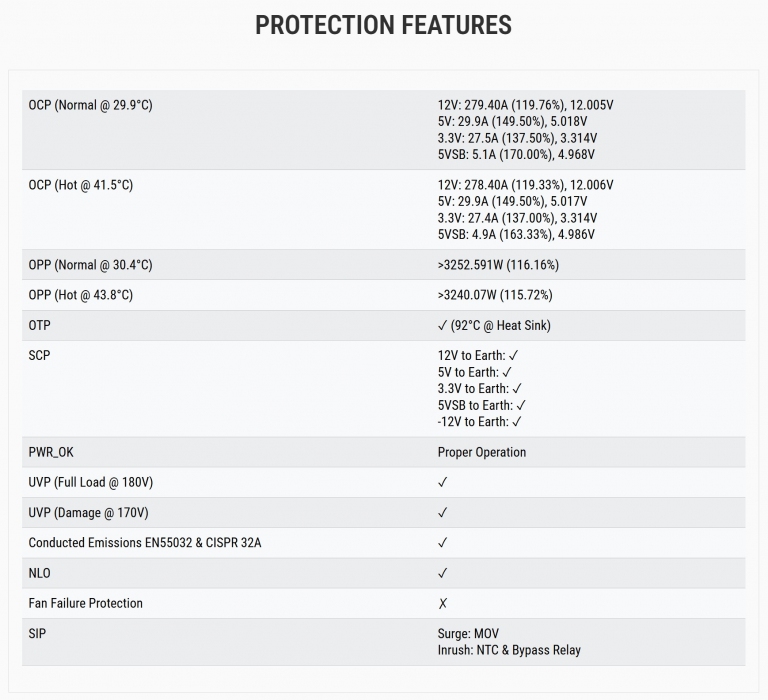768x700 pixels.
Task: Click the "PROTECTION FEATURES" heading
Action: (x=383, y=25)
